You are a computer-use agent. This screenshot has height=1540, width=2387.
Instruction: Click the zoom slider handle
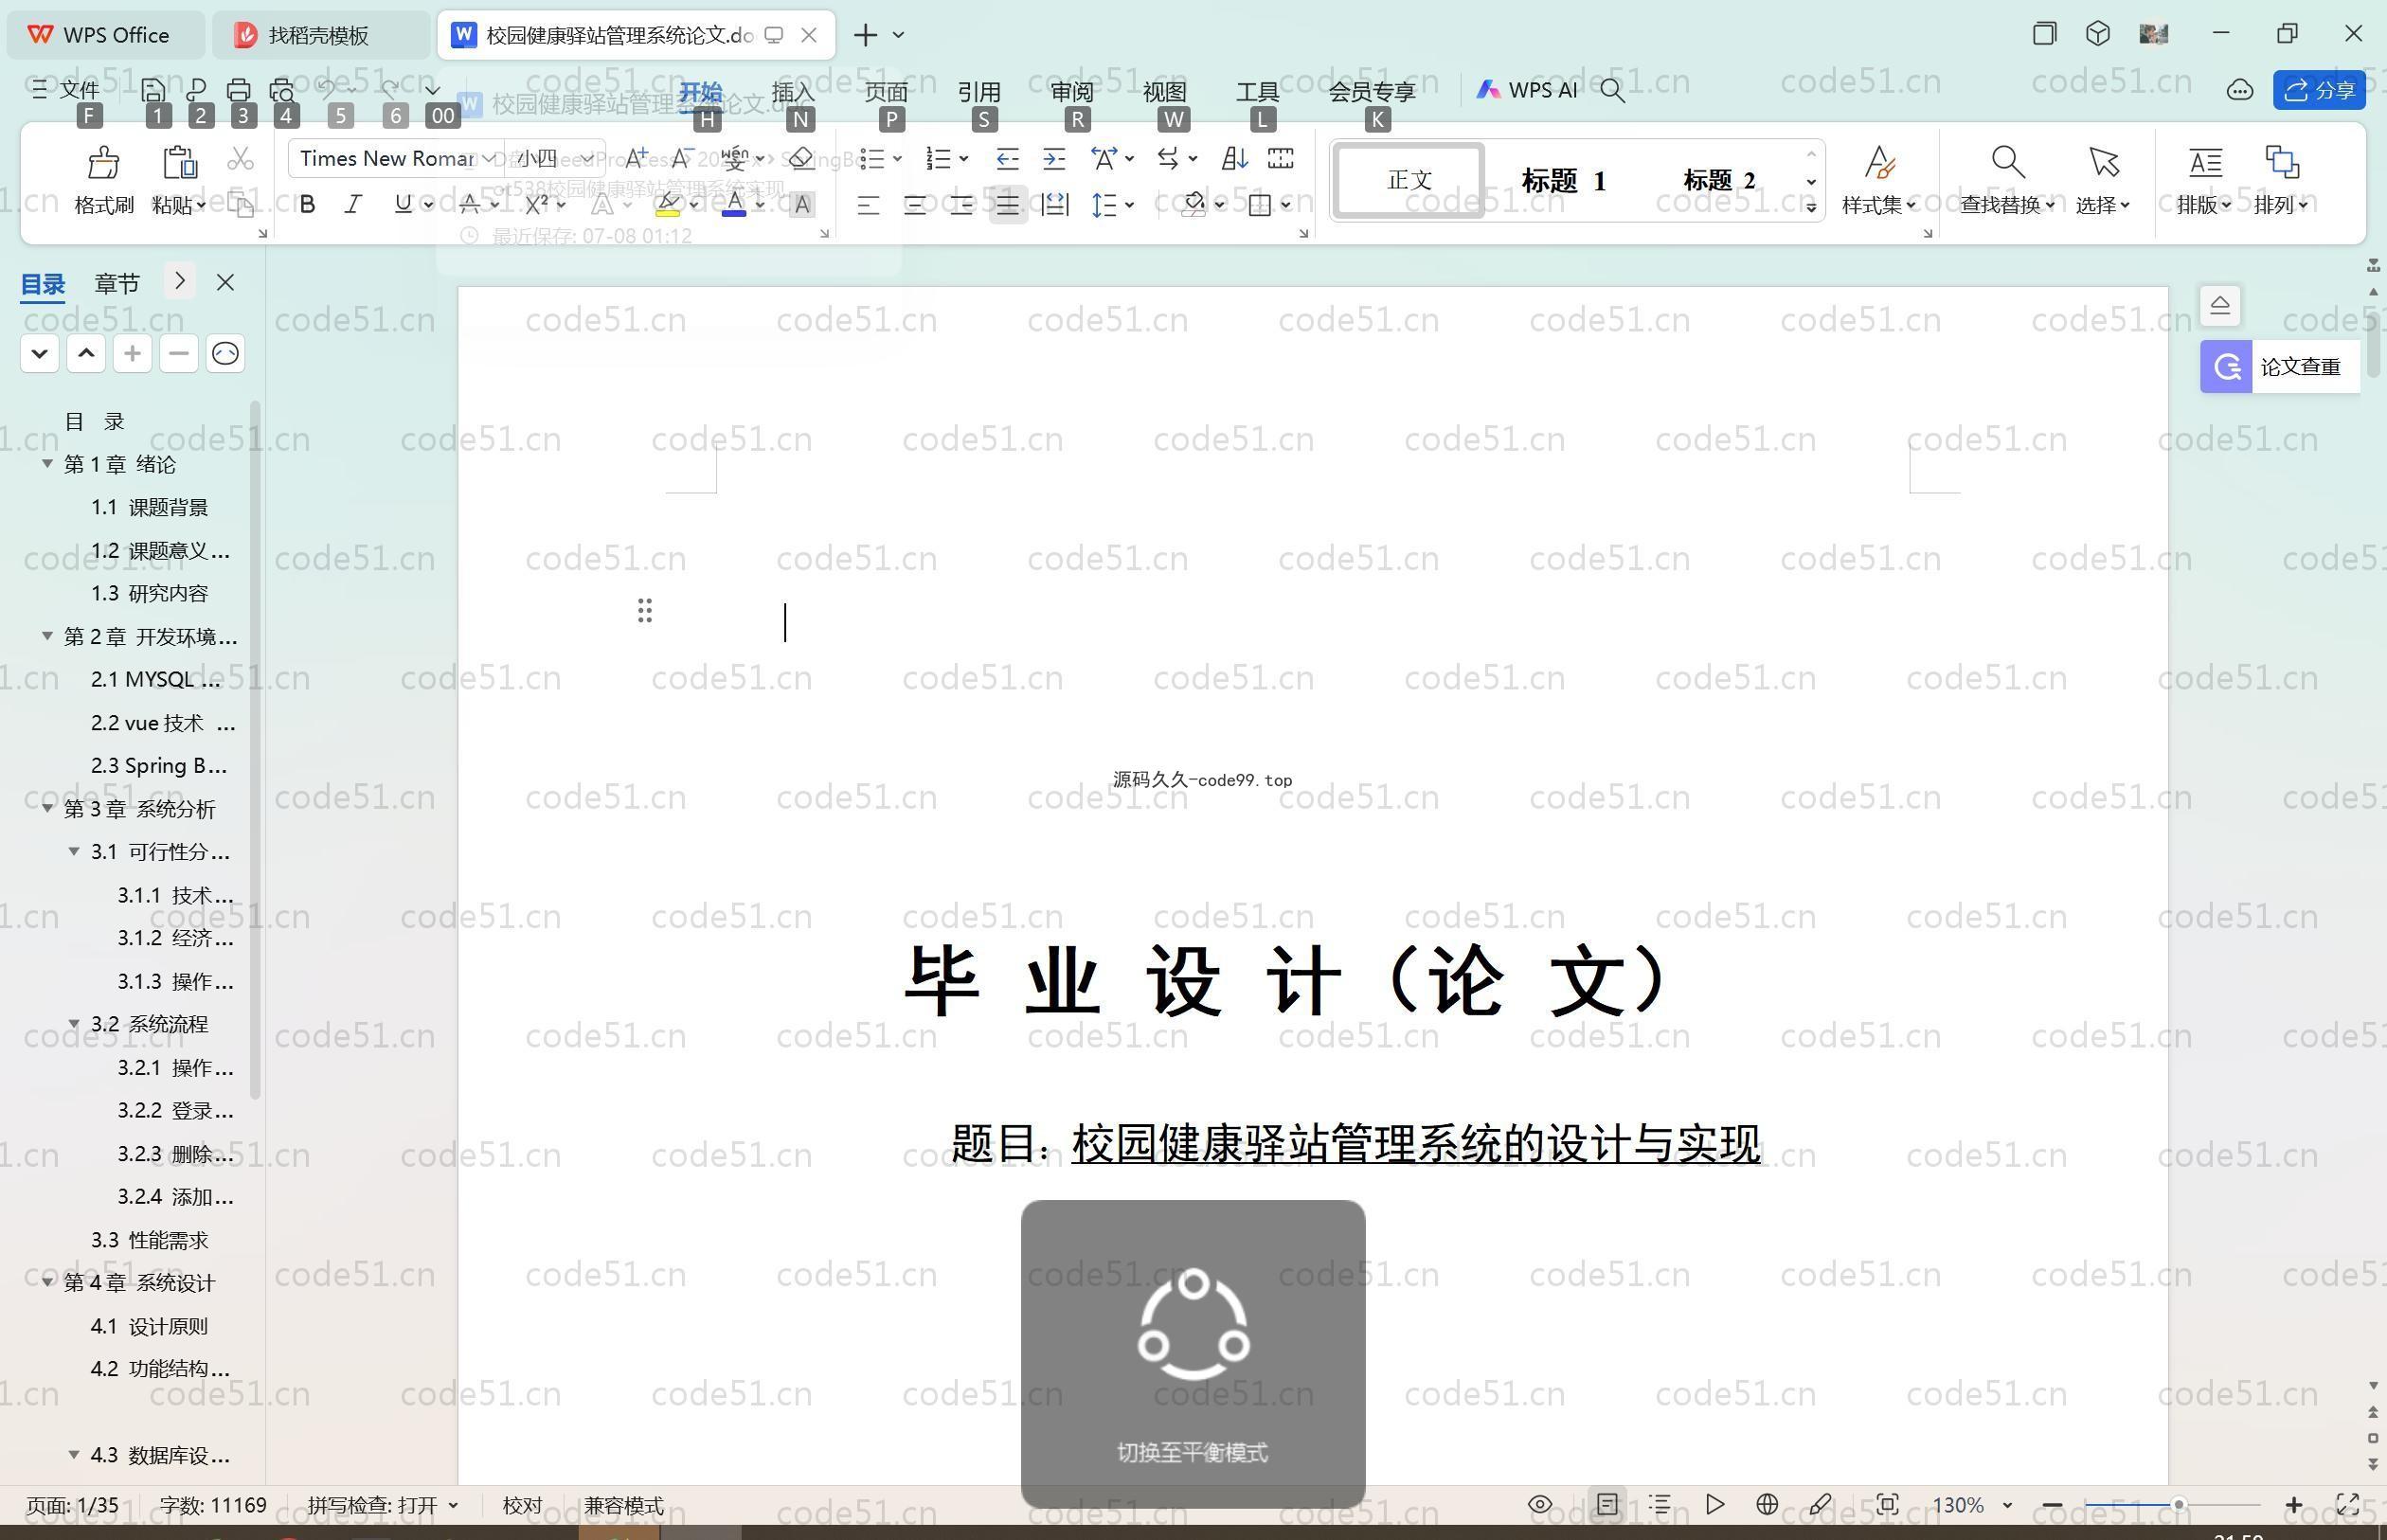tap(2178, 1505)
